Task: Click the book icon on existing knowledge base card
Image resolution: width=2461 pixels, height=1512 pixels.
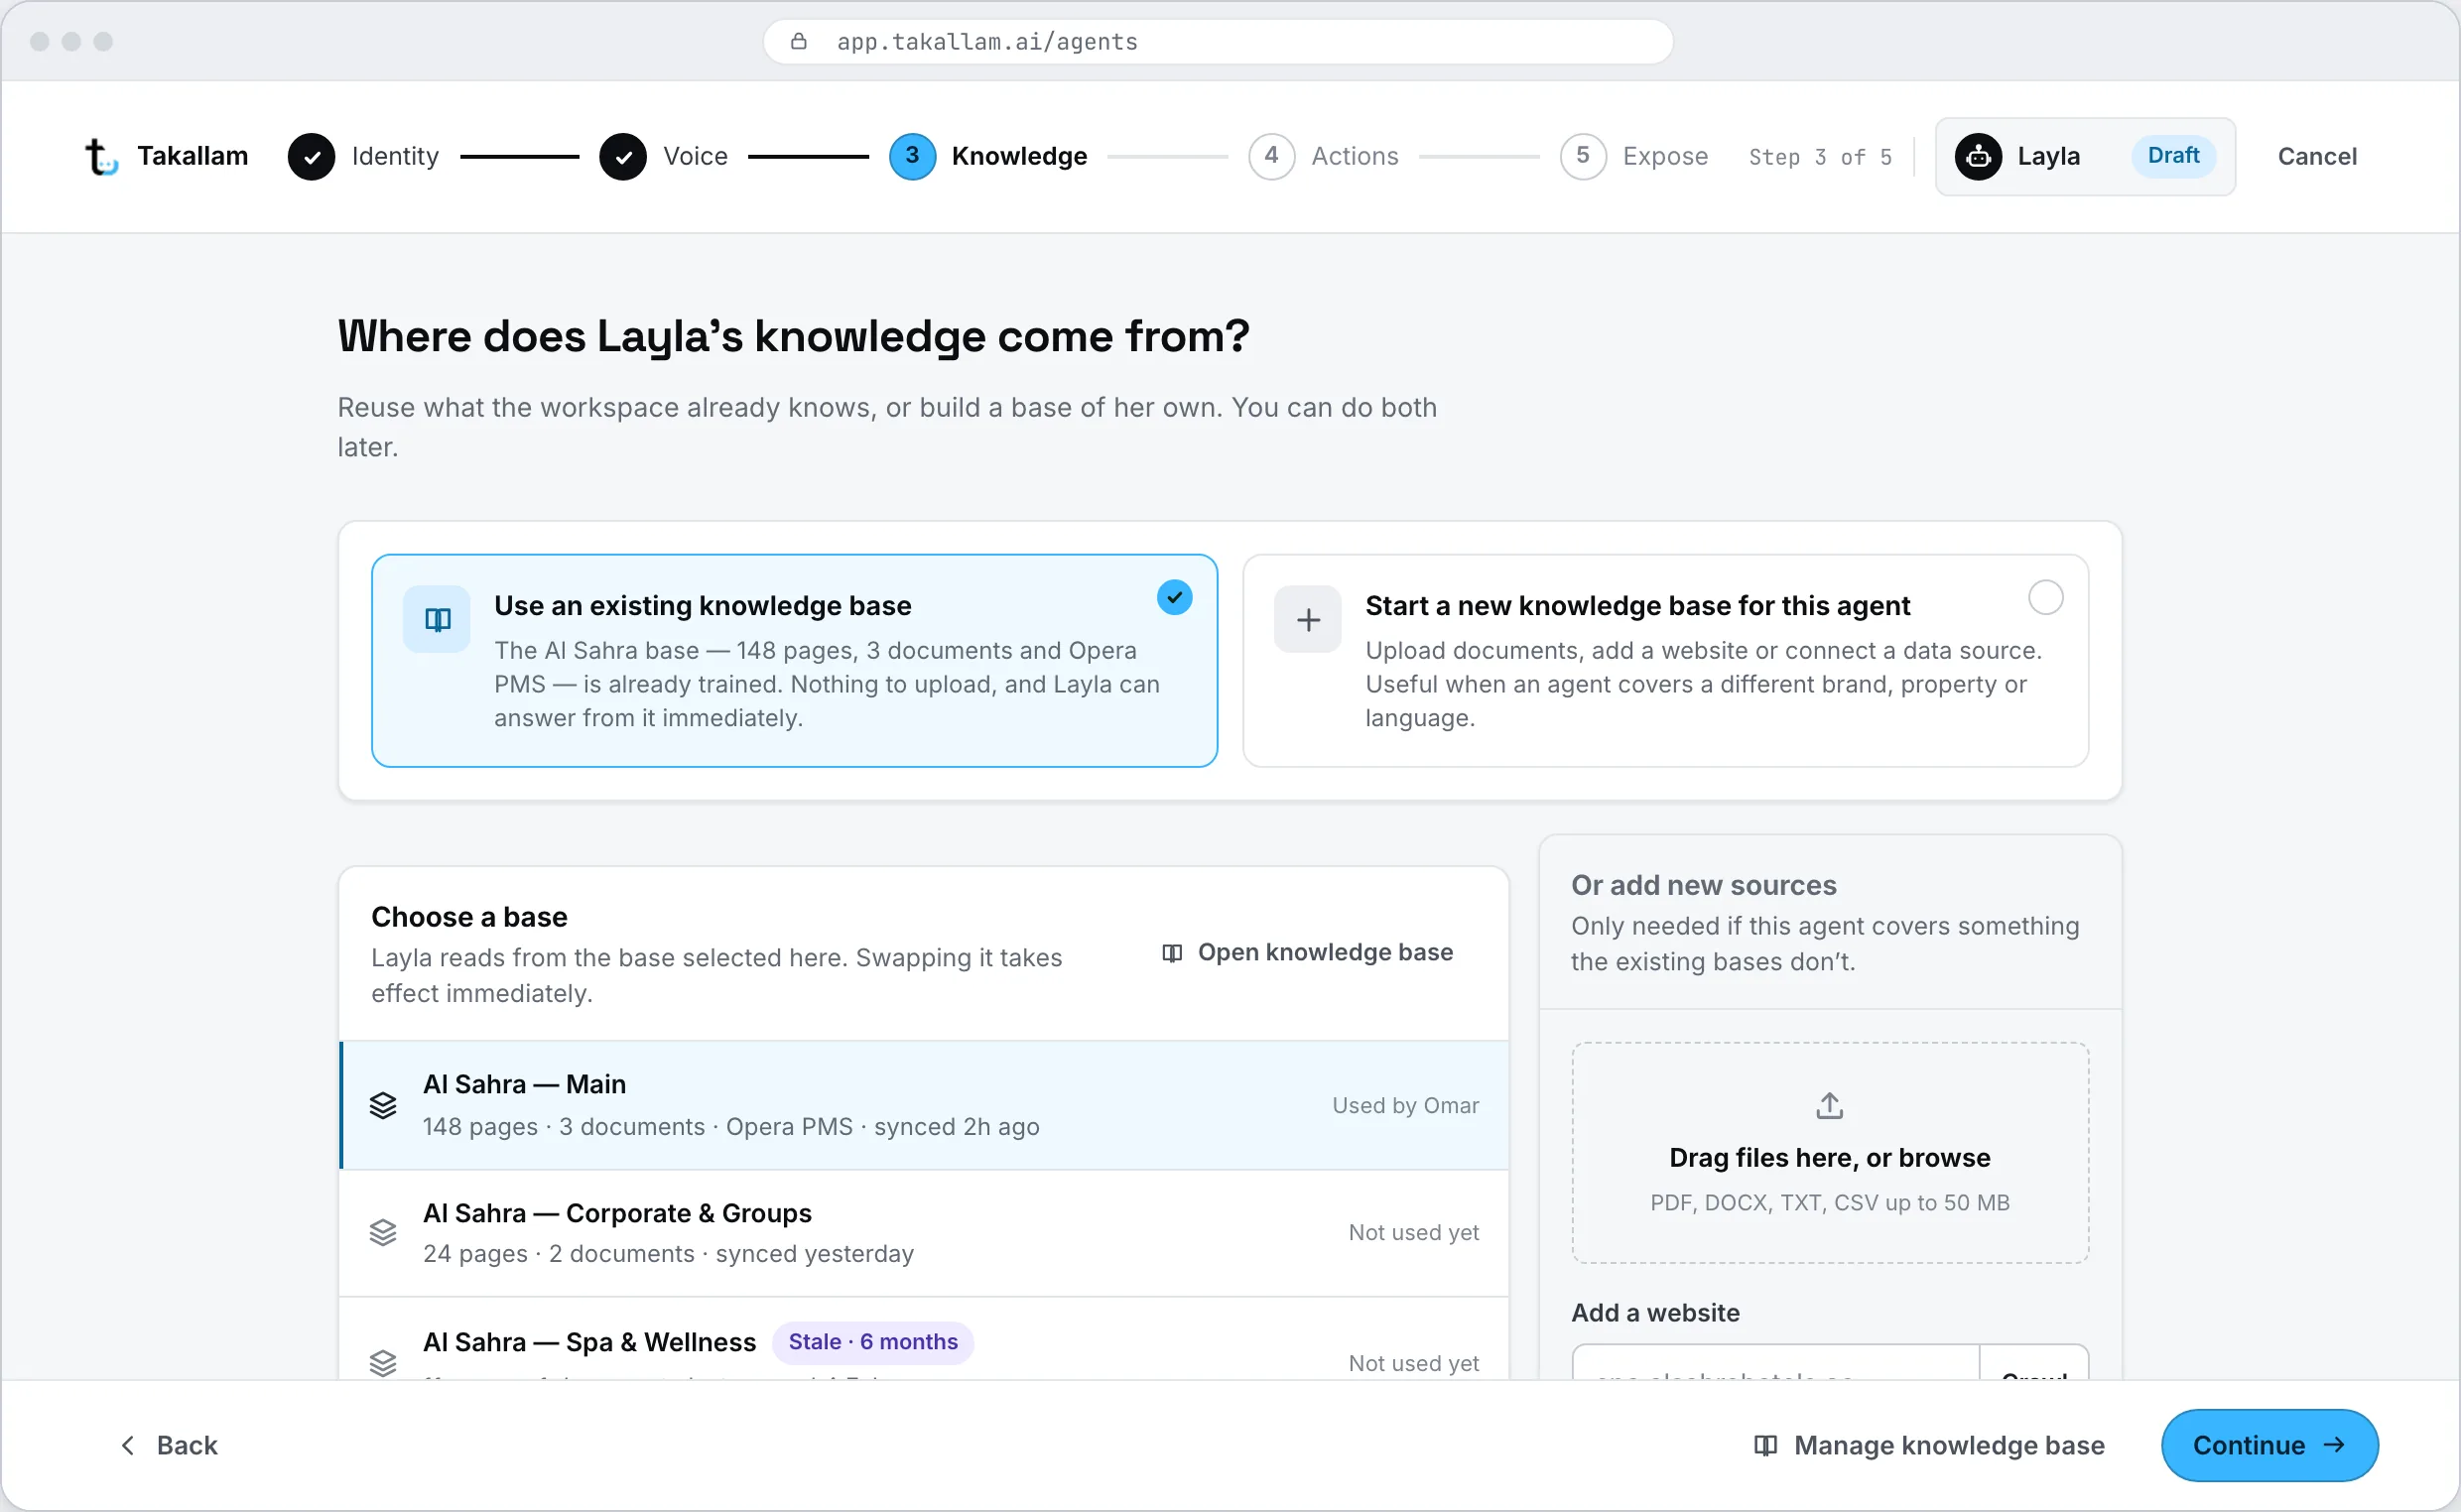Action: pos(437,619)
